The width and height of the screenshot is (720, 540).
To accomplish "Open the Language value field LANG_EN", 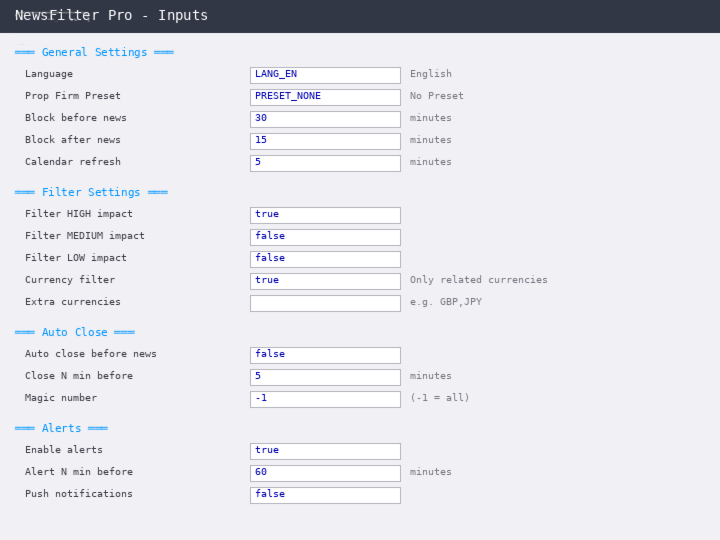I will pyautogui.click(x=325, y=75).
